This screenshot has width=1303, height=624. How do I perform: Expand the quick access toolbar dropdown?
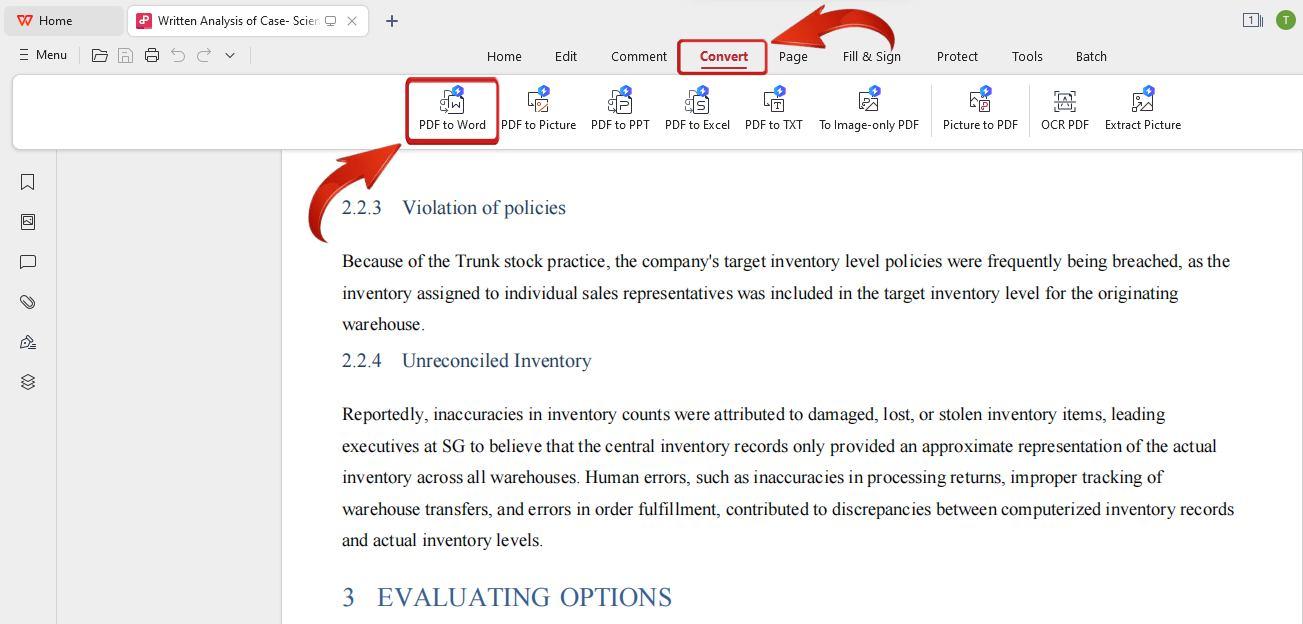coord(230,56)
